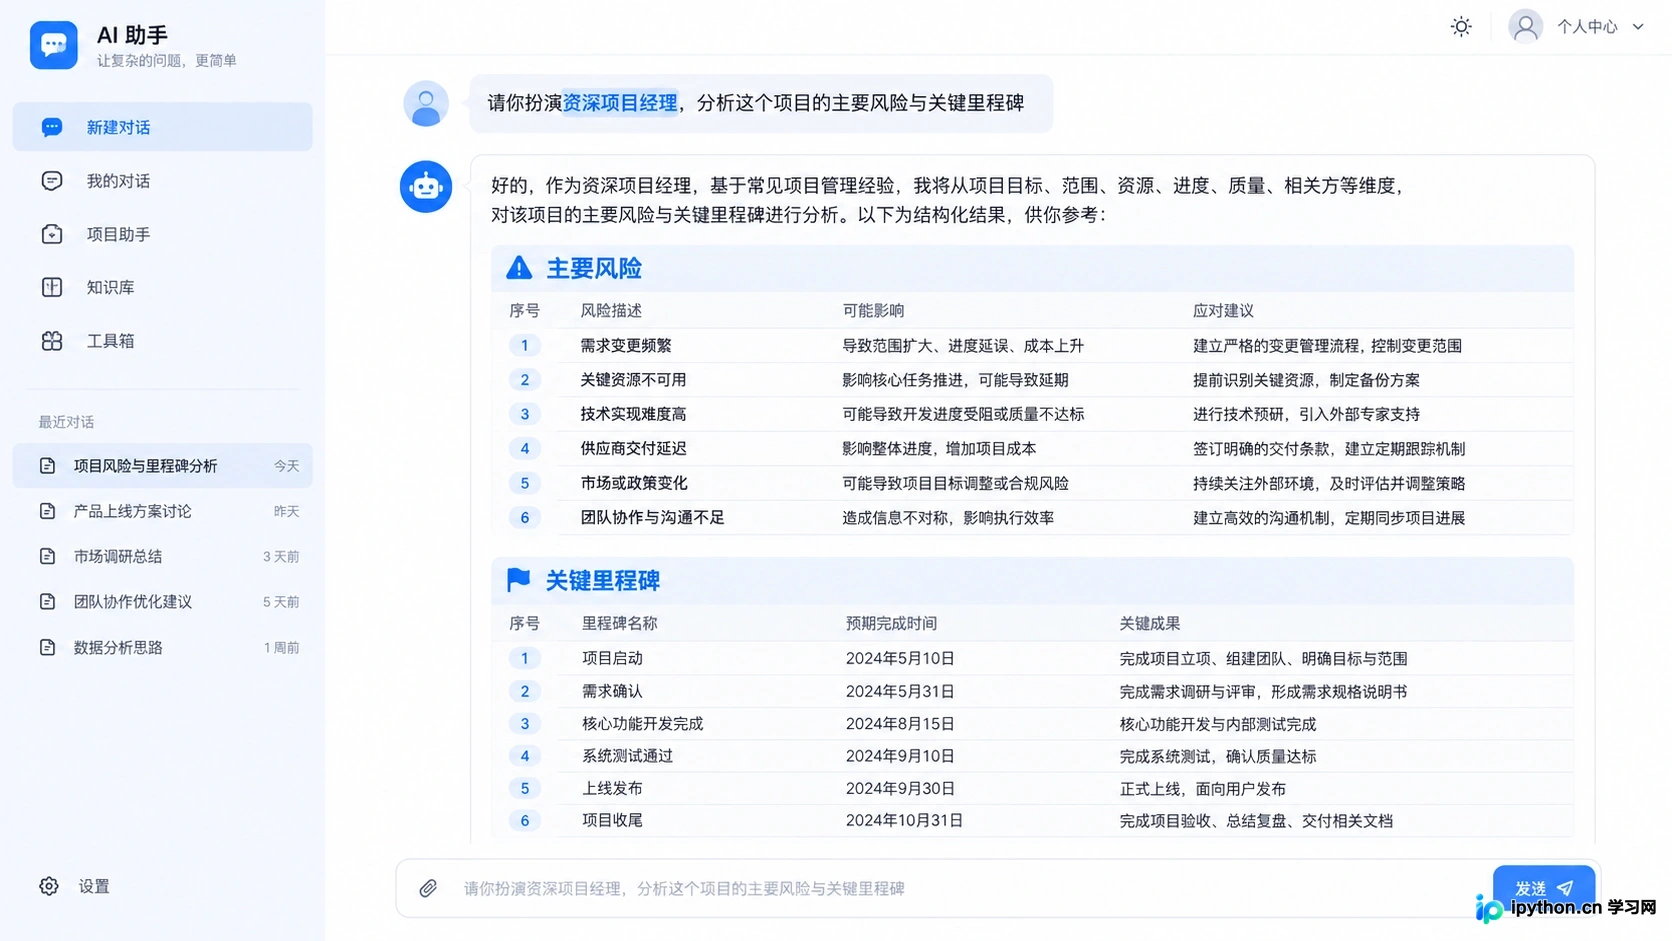
Task: Click the AI robot avatar icon
Action: [426, 186]
